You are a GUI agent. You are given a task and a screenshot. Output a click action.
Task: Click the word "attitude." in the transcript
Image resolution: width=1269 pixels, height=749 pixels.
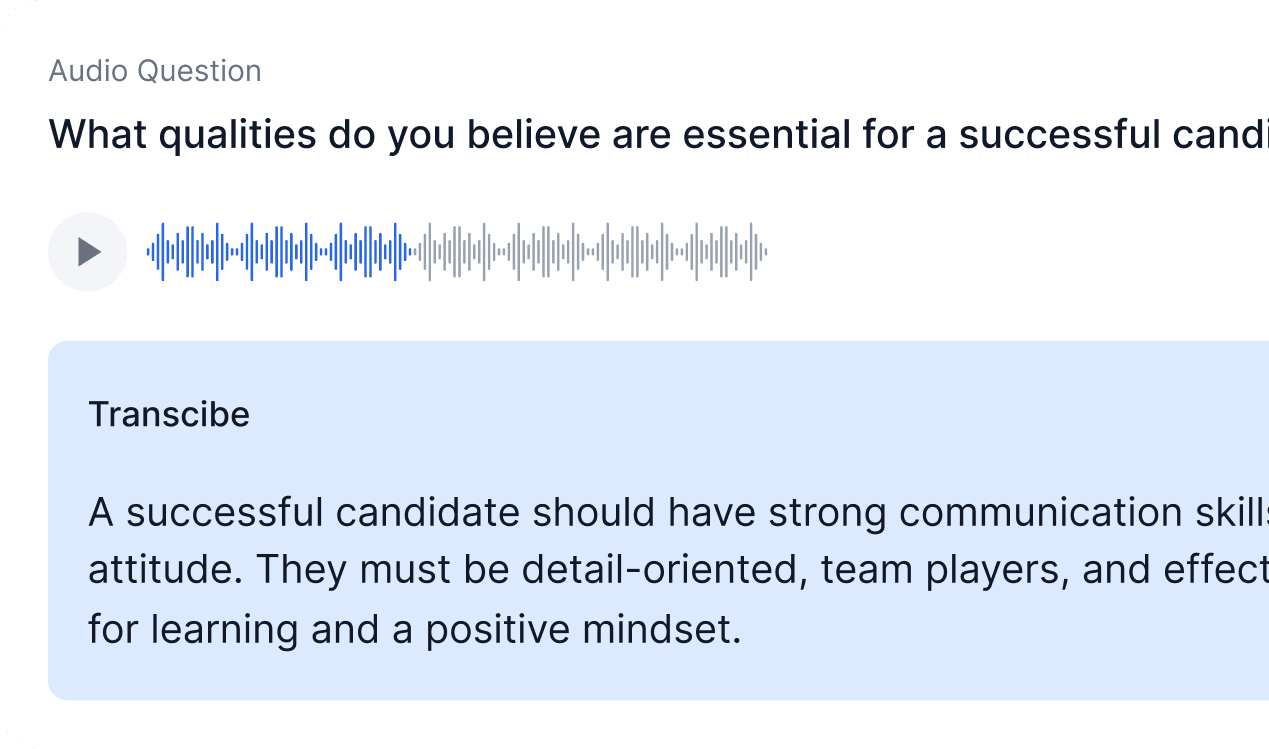pos(163,571)
